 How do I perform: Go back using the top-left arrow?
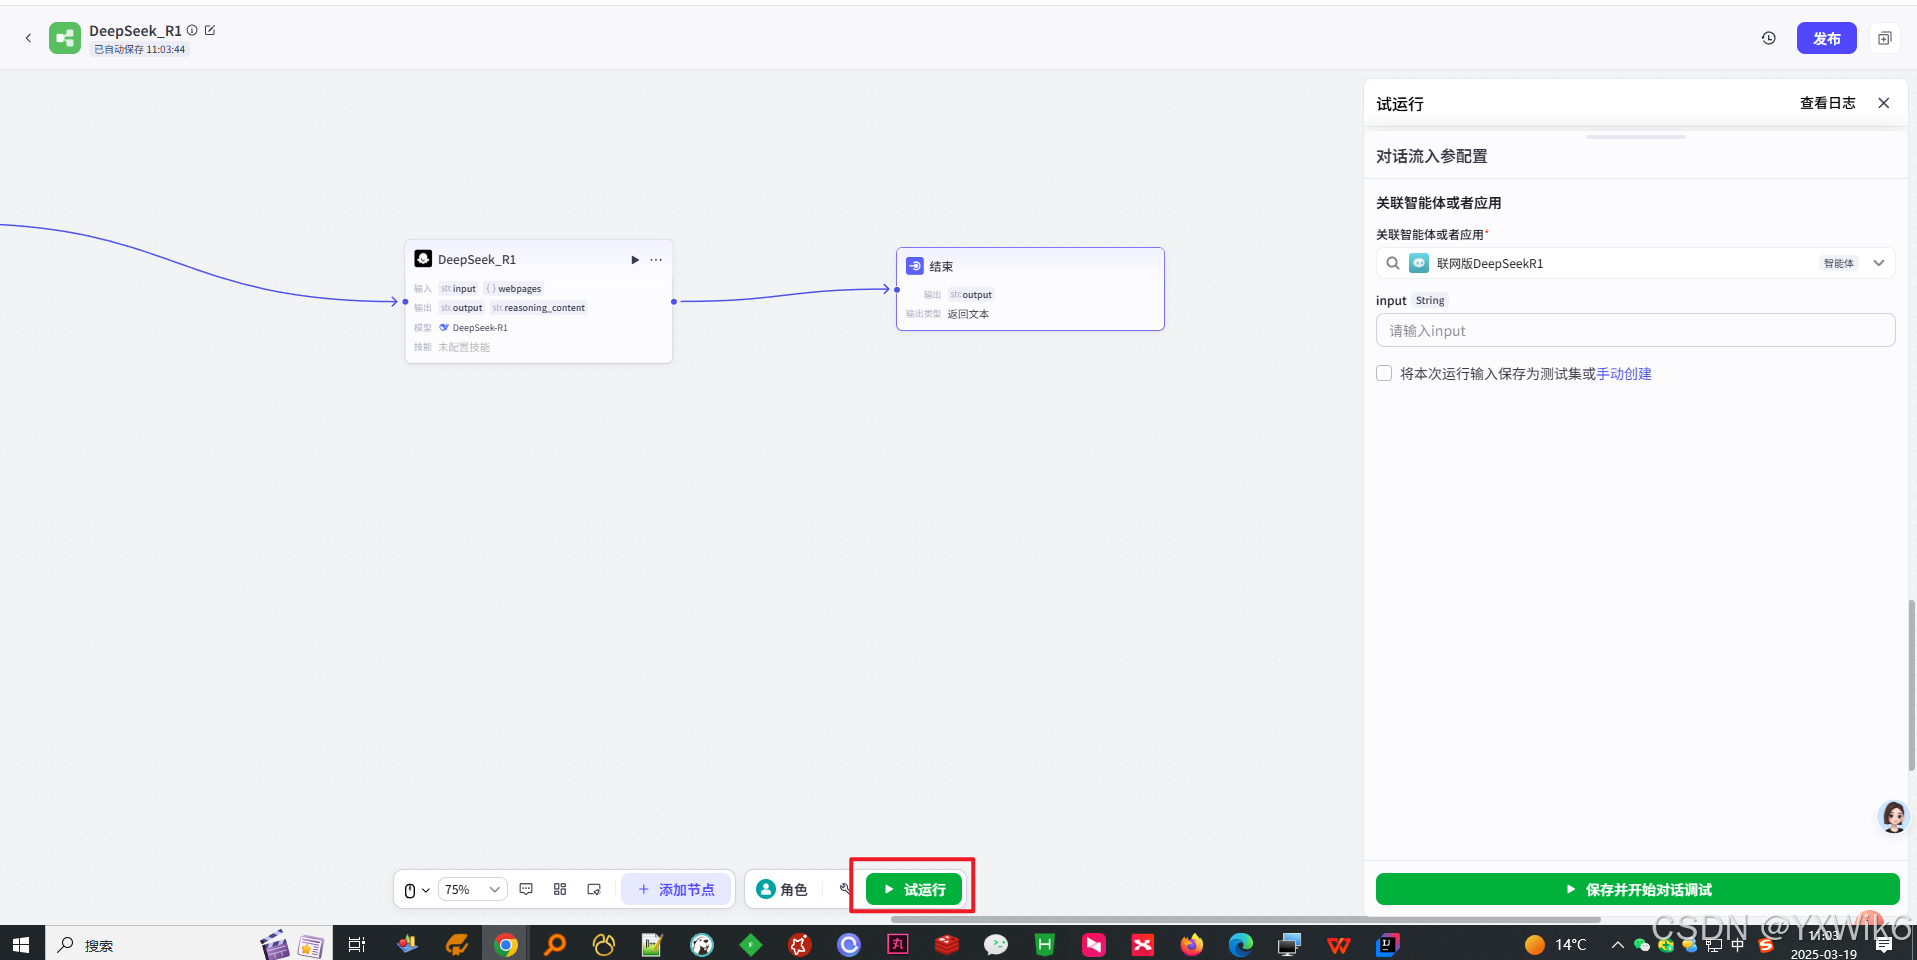tap(28, 38)
